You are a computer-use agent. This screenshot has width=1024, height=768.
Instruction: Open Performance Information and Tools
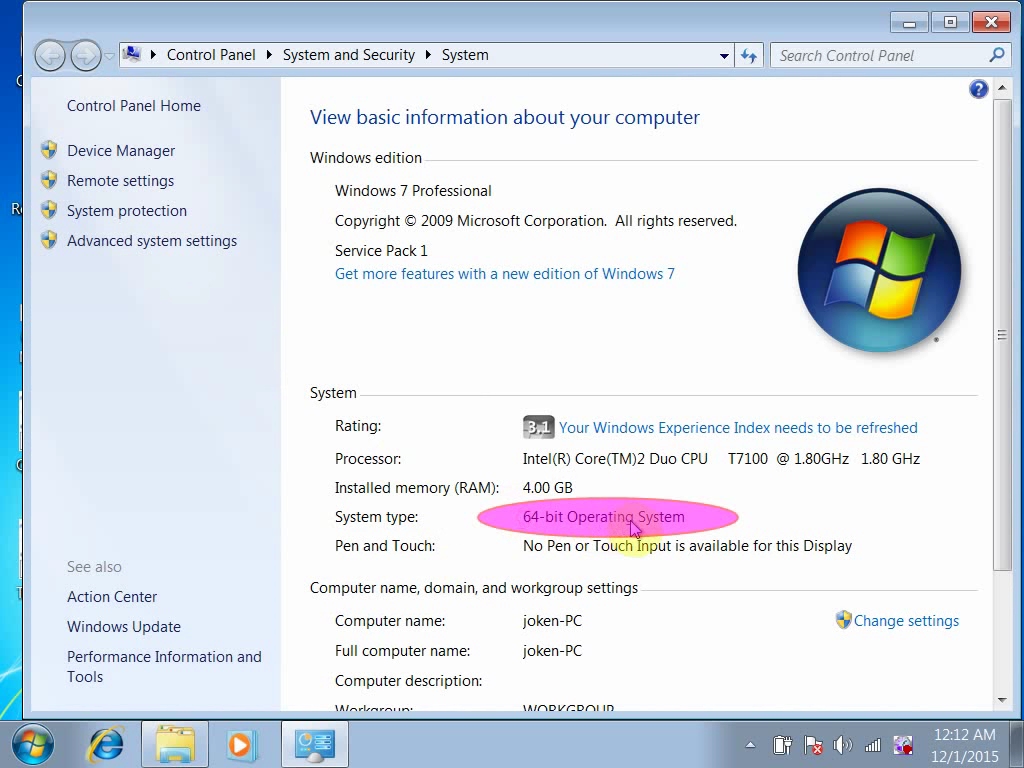click(x=164, y=667)
